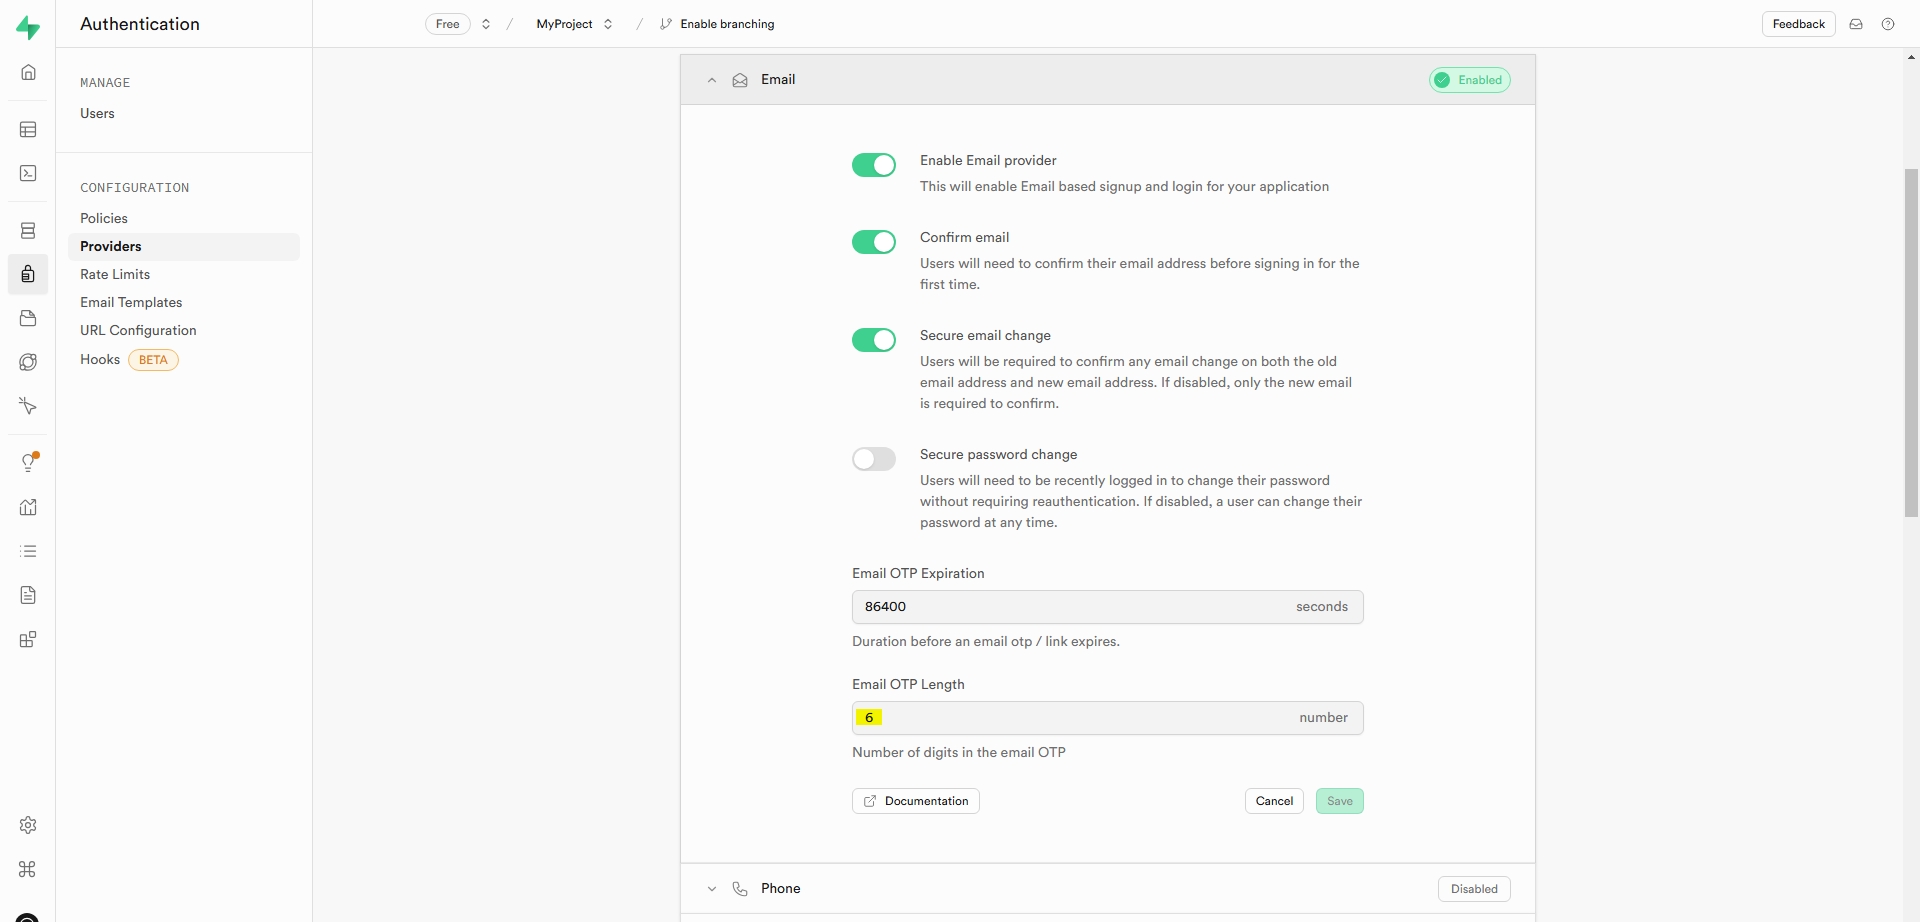Open the Documentation link button
This screenshot has width=1920, height=922.
click(x=915, y=801)
